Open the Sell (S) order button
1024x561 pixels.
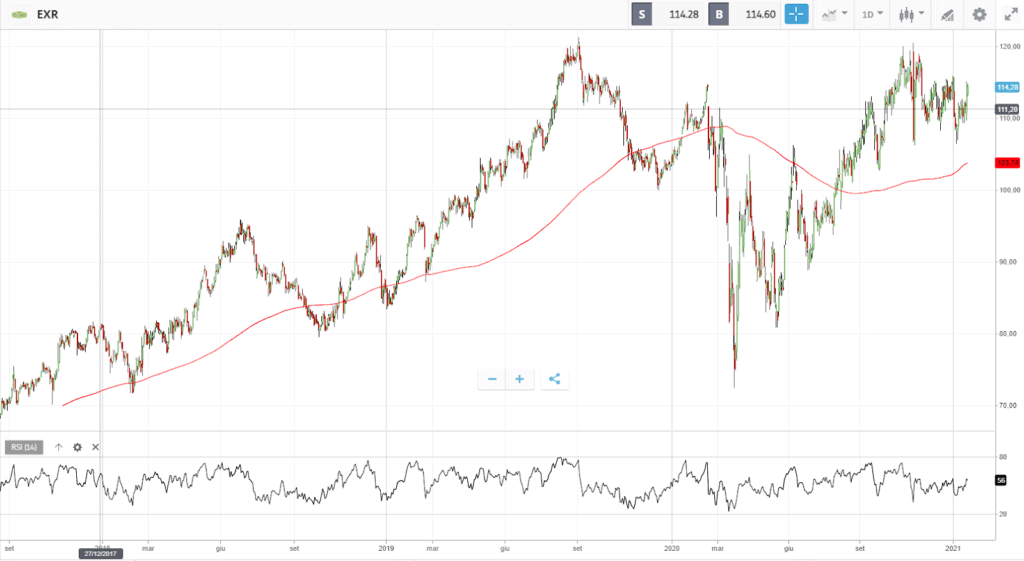click(641, 14)
